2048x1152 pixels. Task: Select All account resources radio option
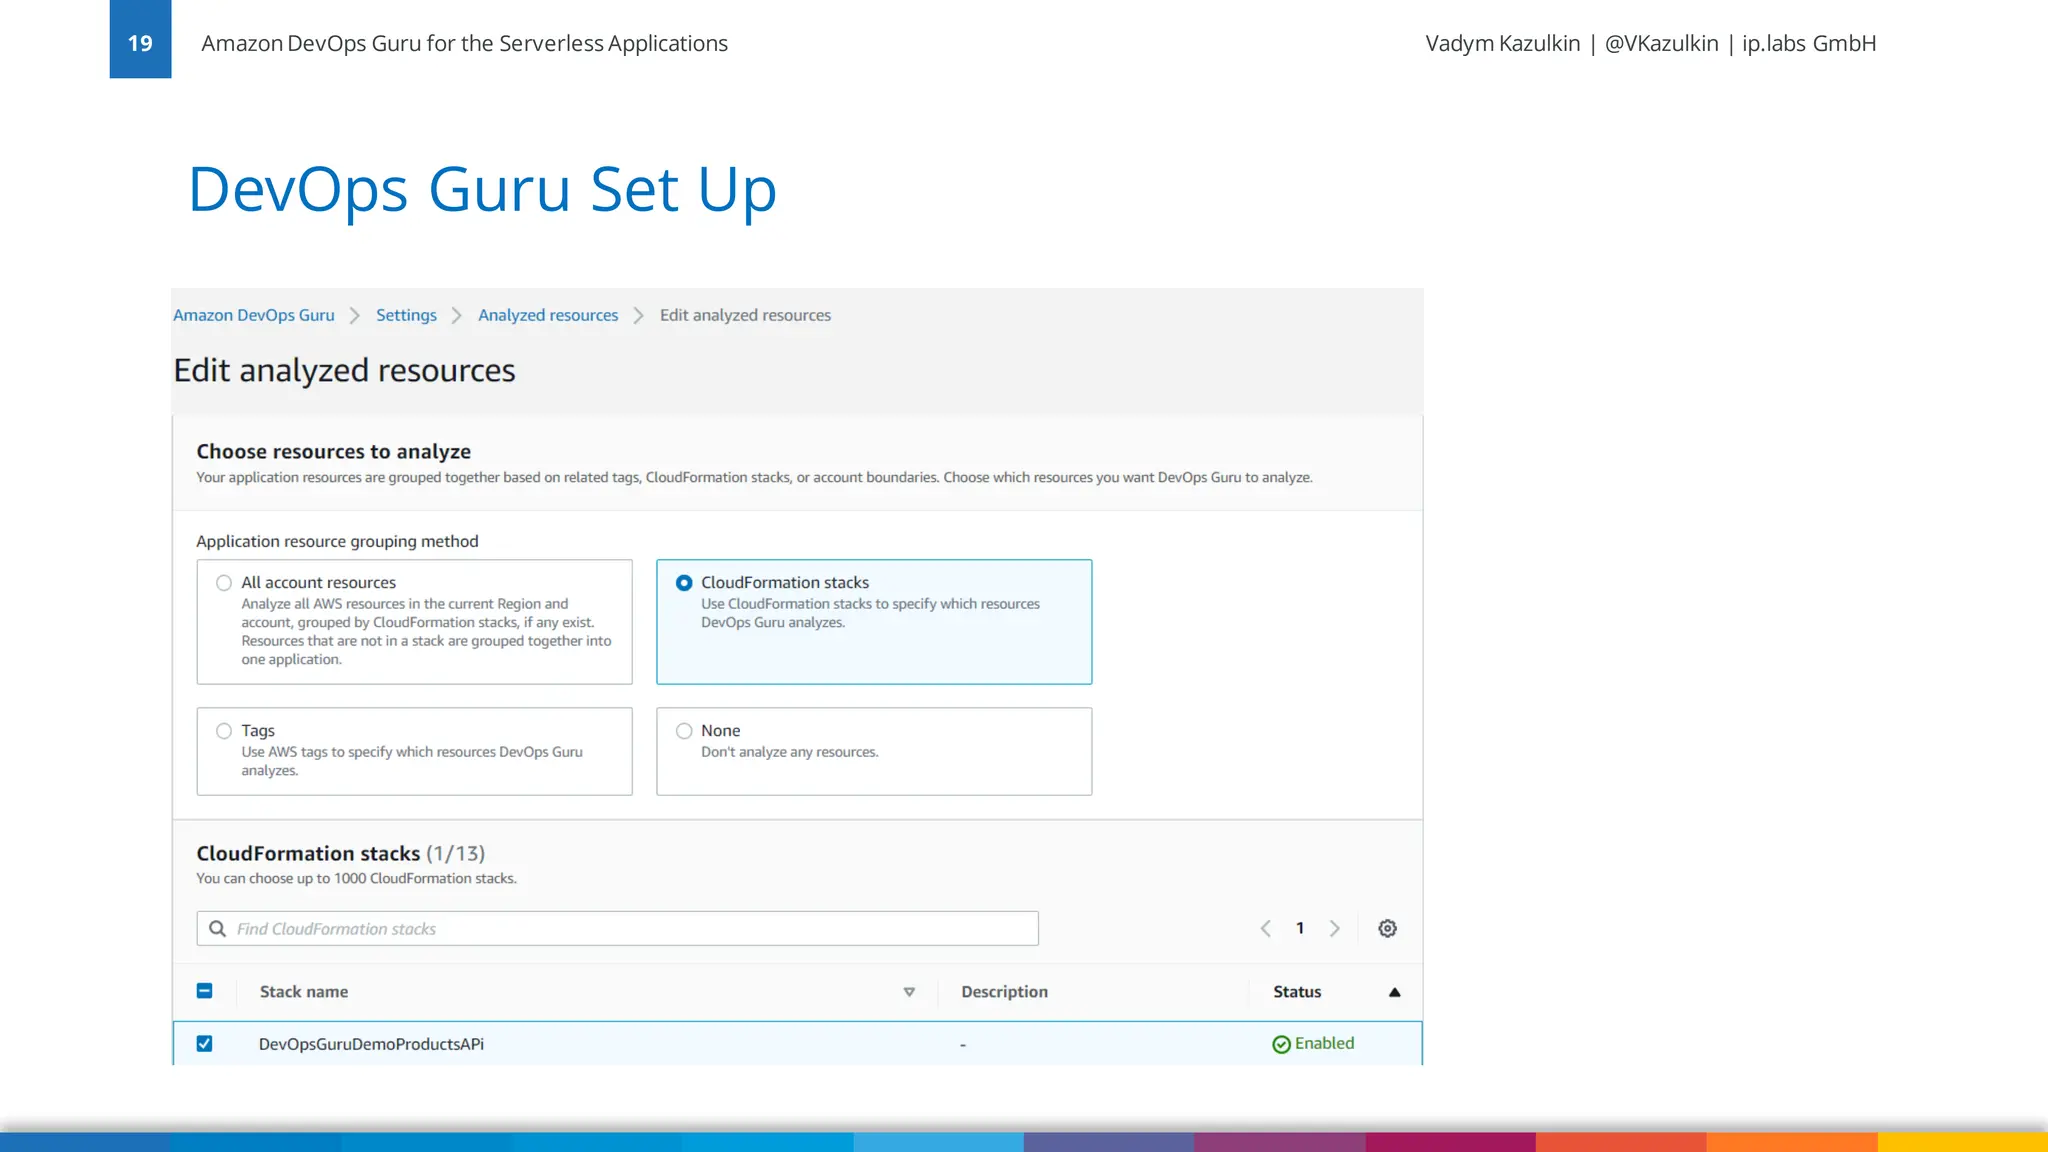[x=224, y=583]
